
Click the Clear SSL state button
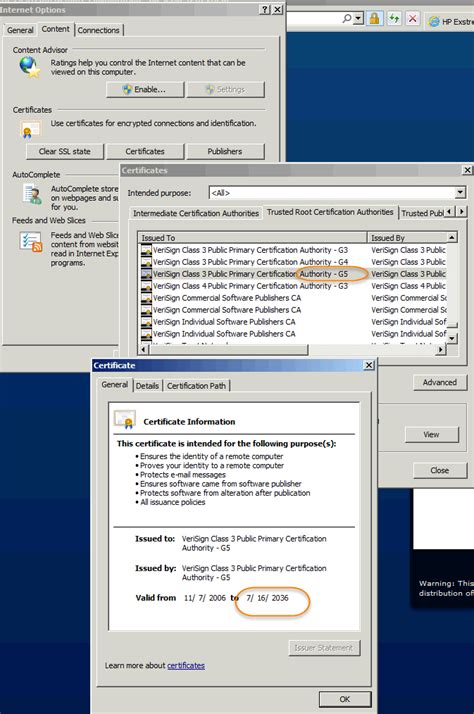tap(65, 151)
